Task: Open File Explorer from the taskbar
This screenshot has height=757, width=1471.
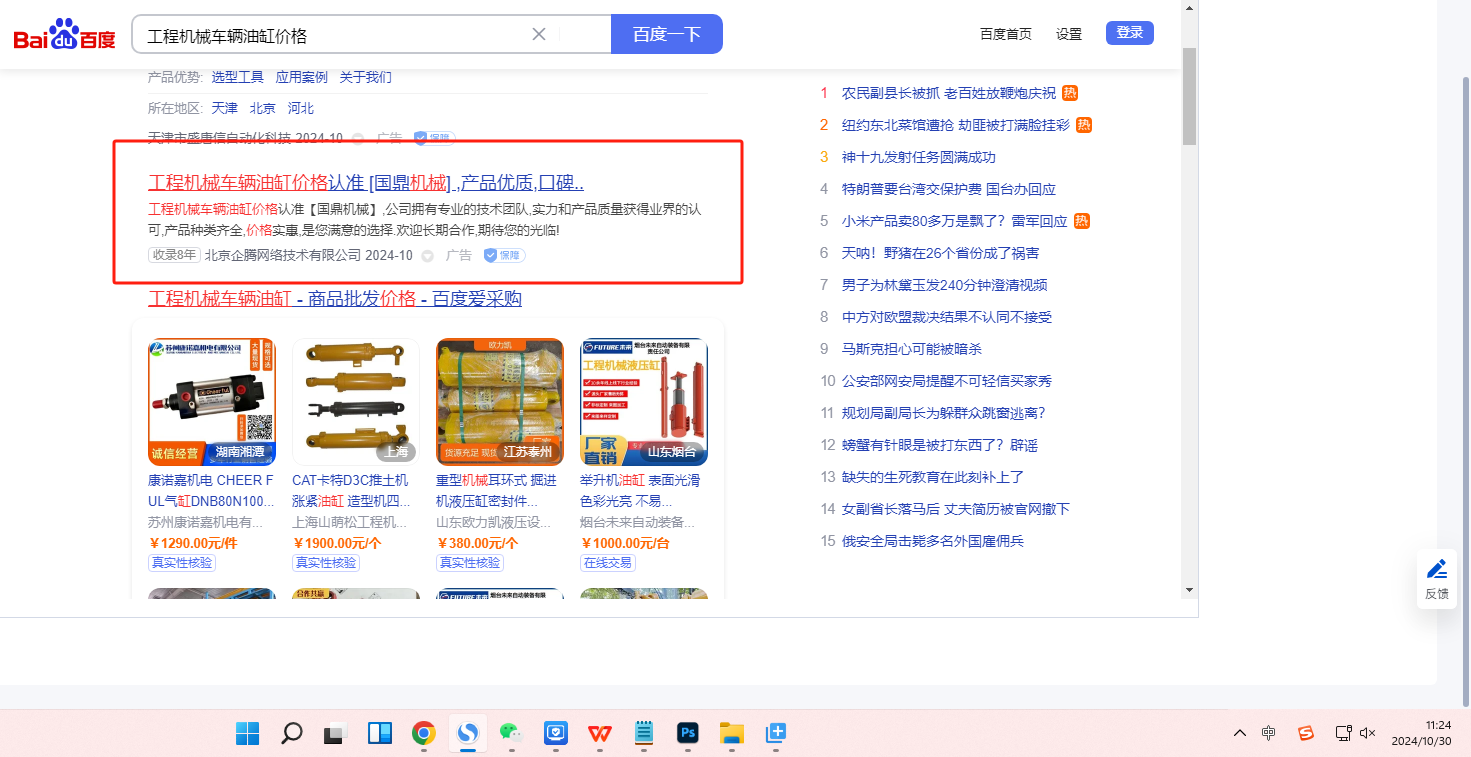Action: 731,733
